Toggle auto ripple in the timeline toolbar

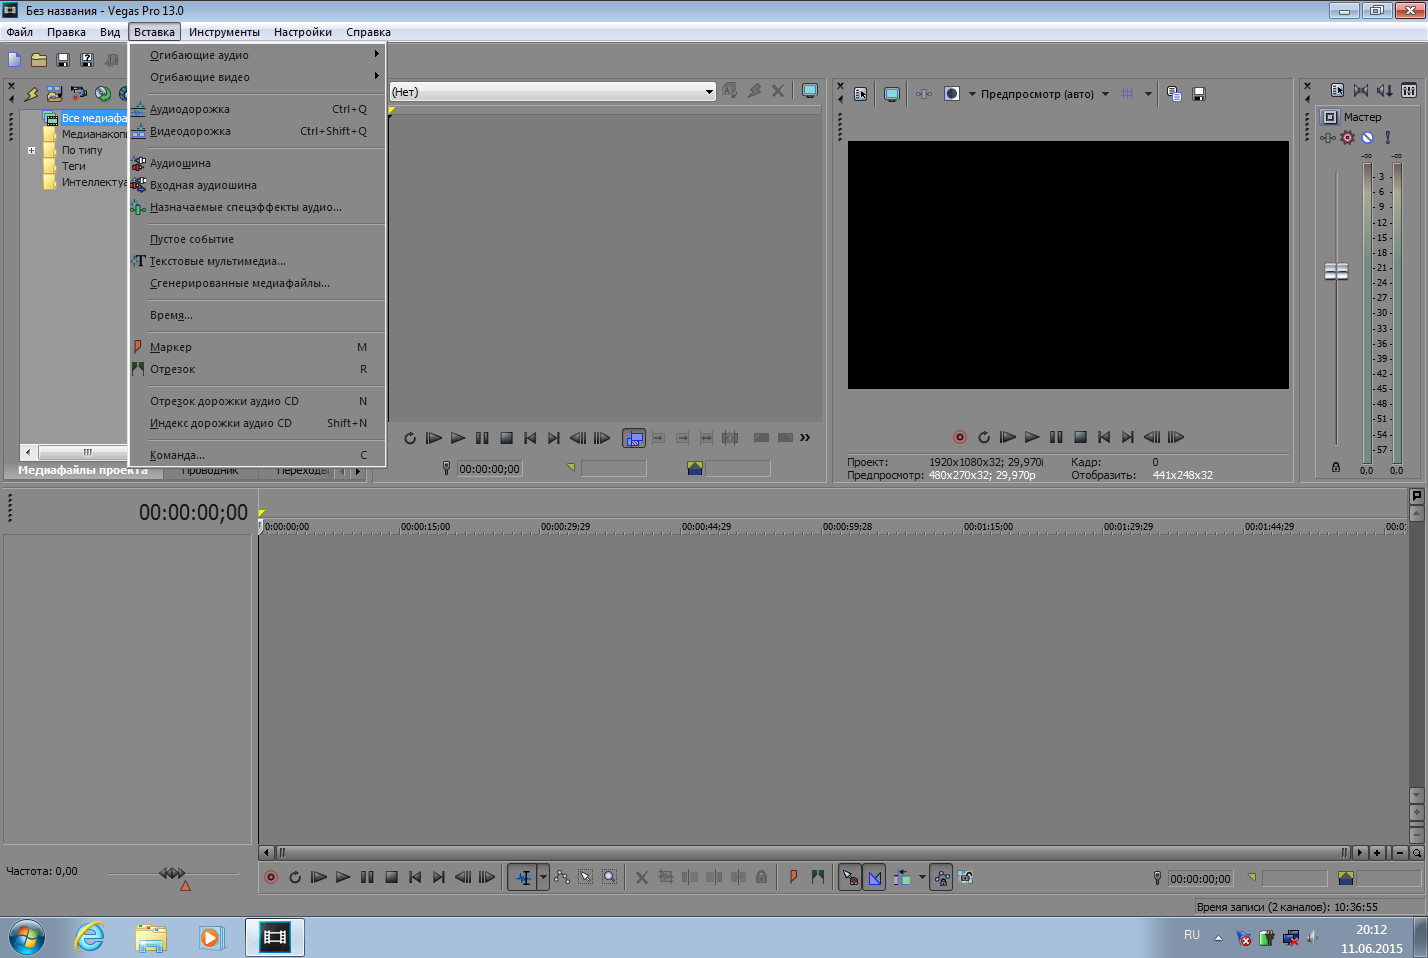[902, 877]
